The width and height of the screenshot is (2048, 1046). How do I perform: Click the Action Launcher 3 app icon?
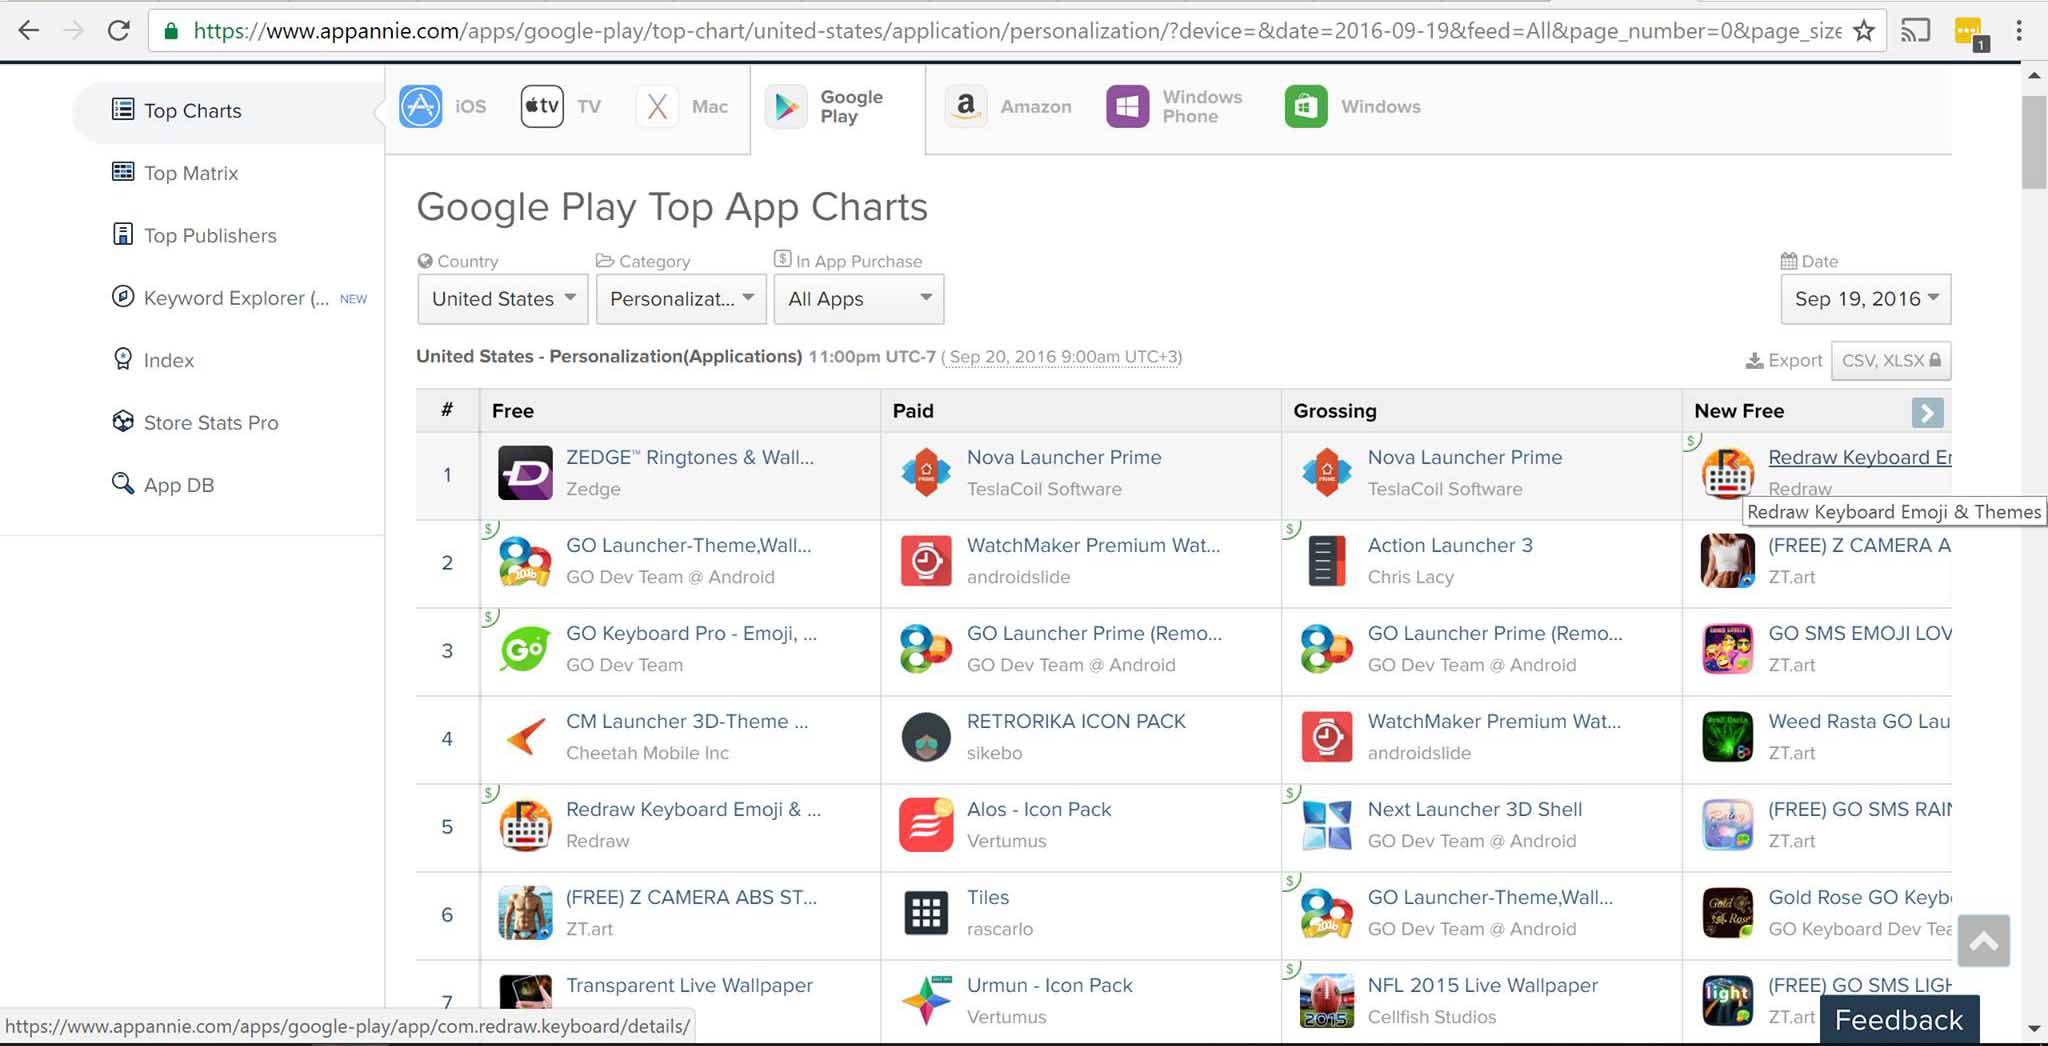click(1327, 561)
